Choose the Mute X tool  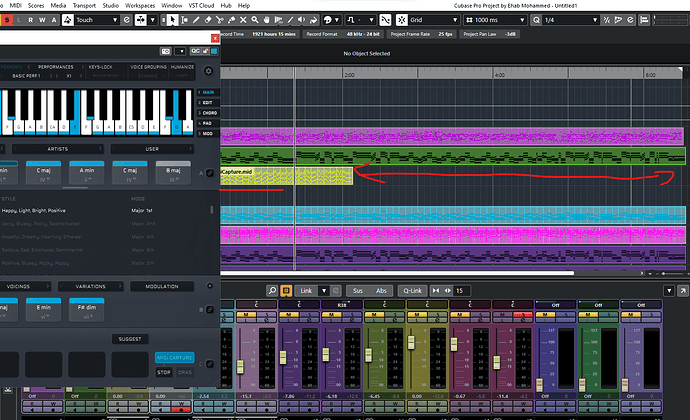point(243,20)
